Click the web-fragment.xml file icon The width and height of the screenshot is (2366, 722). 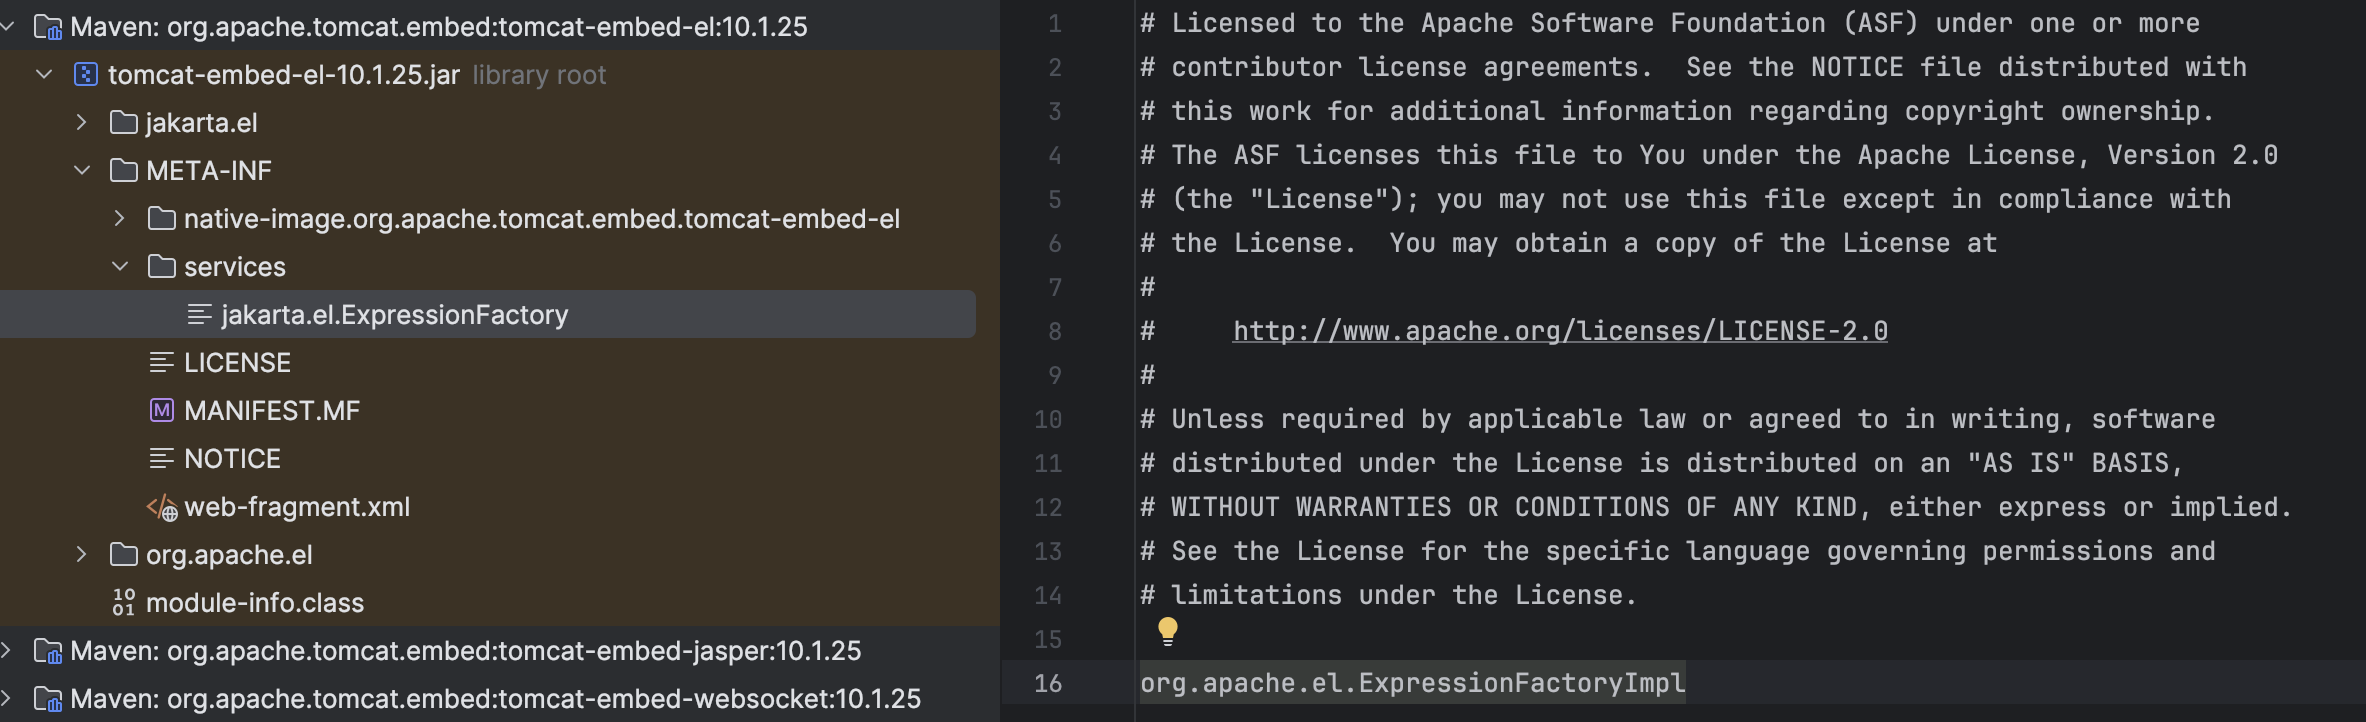[162, 508]
